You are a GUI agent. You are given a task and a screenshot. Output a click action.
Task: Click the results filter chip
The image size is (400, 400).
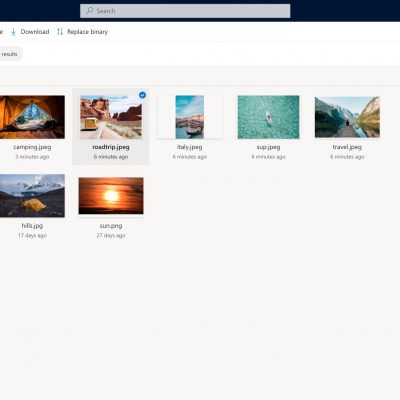pos(10,54)
